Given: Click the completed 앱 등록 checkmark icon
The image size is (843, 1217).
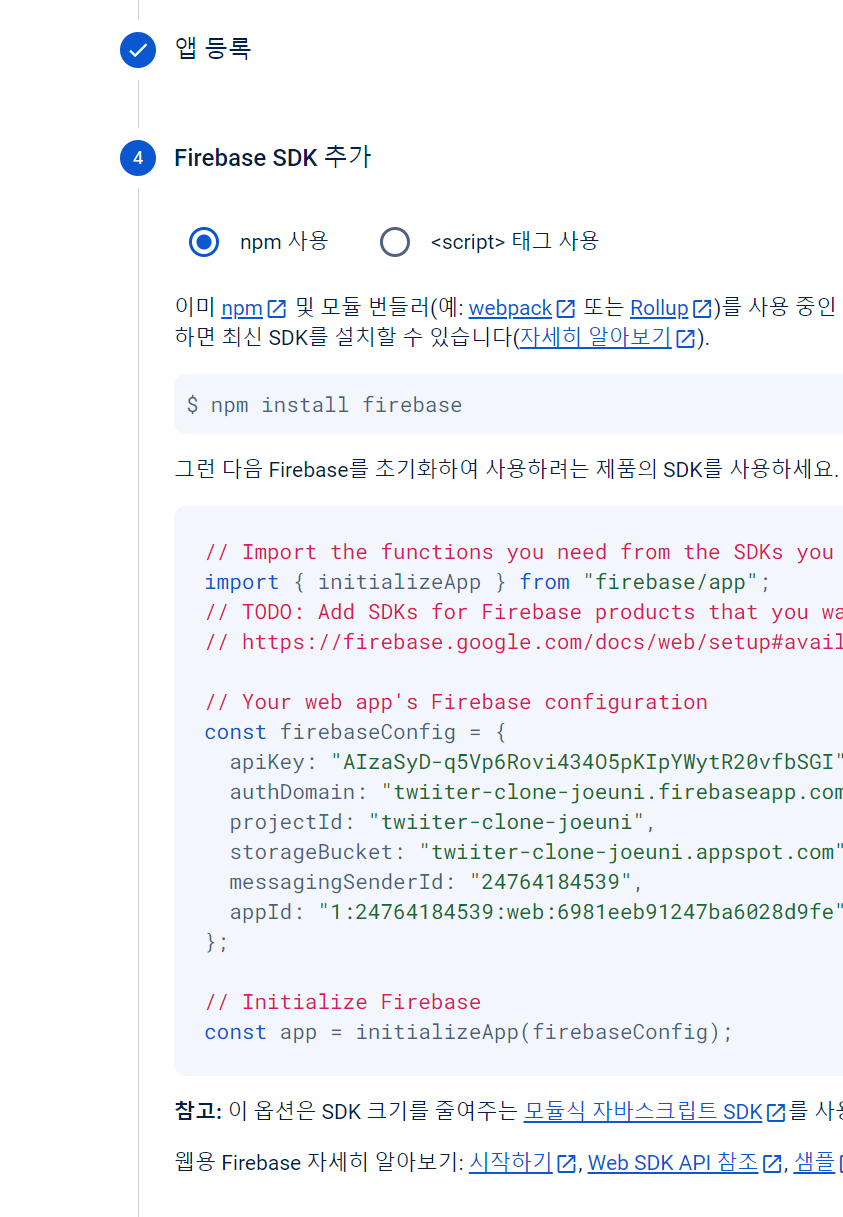Looking at the screenshot, I should pyautogui.click(x=138, y=50).
